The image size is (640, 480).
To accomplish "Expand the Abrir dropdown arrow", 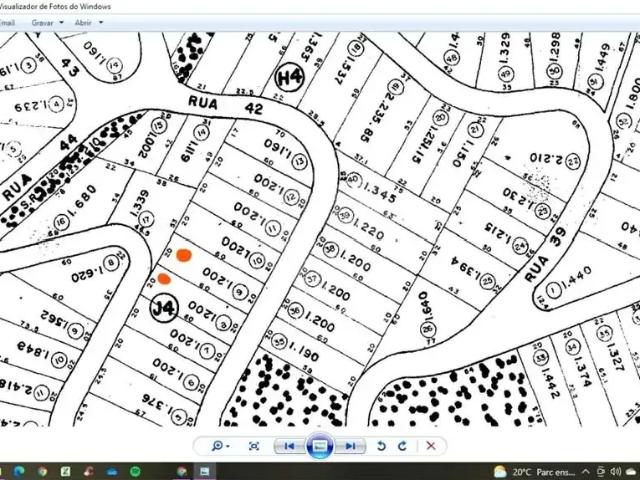I will (x=101, y=23).
